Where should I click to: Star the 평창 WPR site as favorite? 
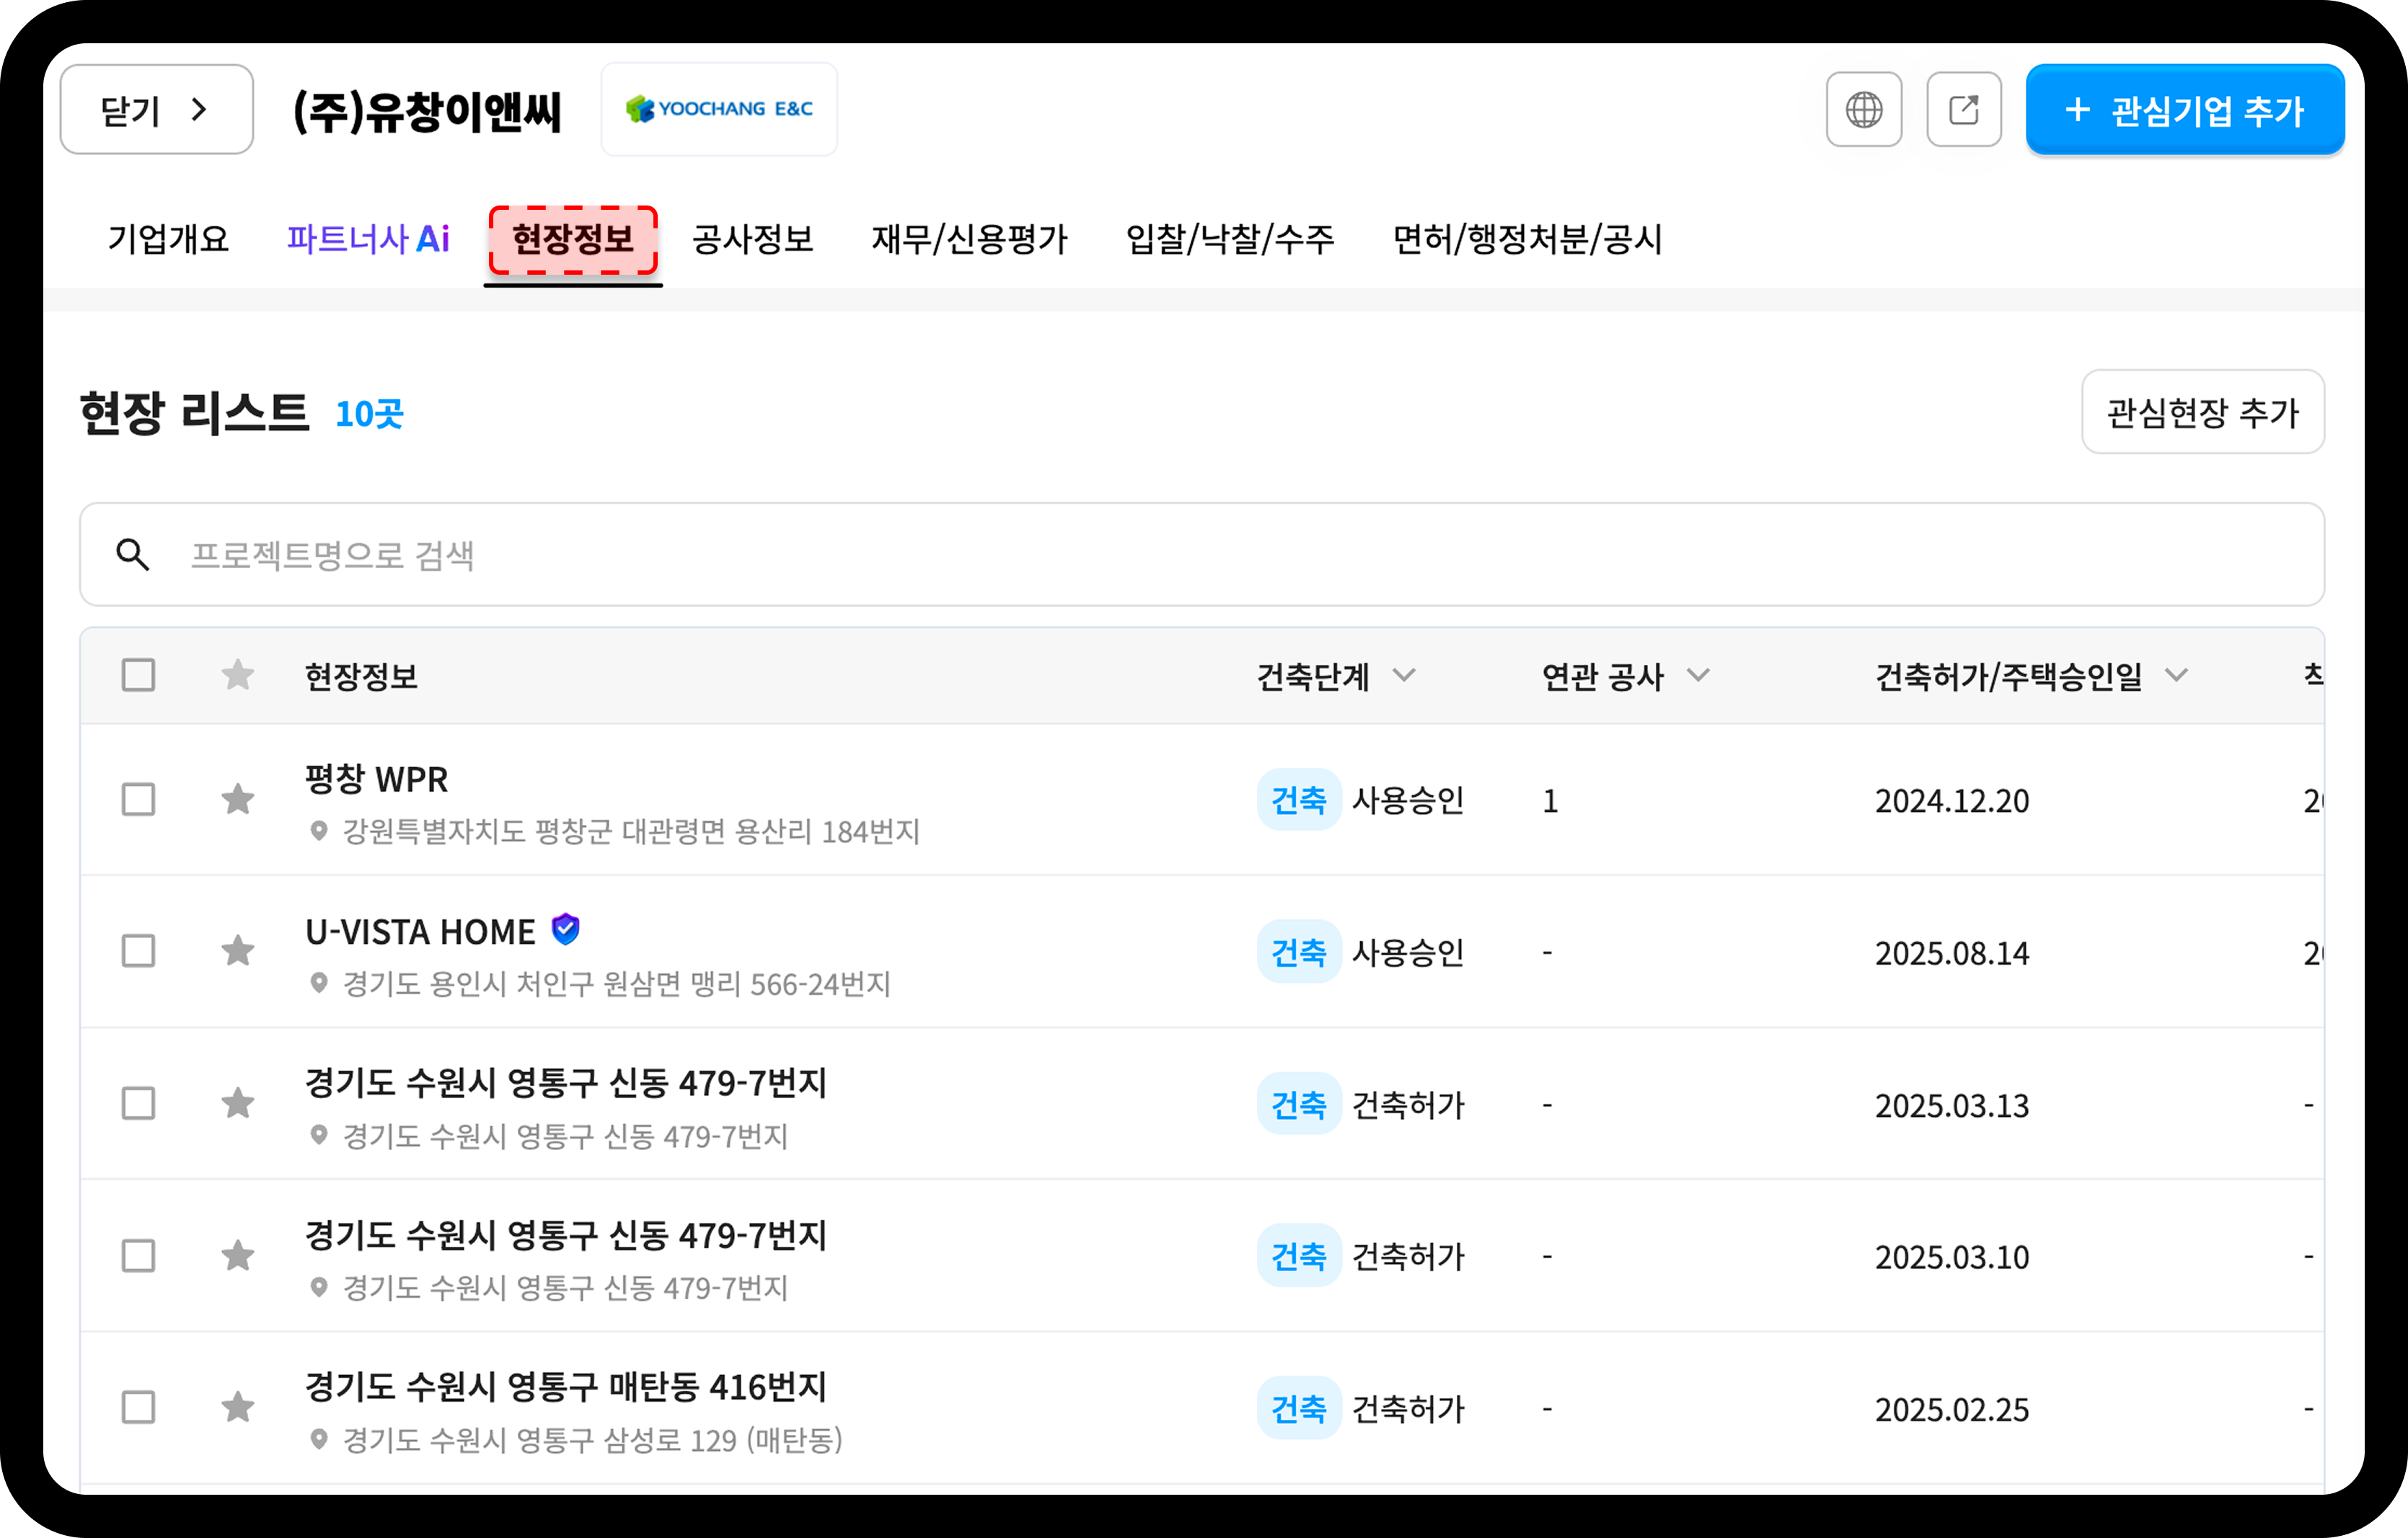(238, 799)
